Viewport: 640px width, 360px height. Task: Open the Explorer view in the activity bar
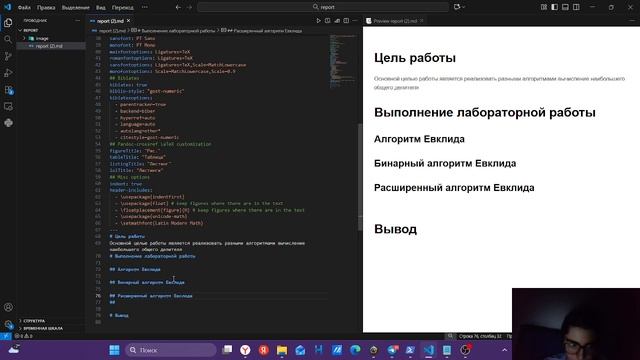[x=8, y=23]
